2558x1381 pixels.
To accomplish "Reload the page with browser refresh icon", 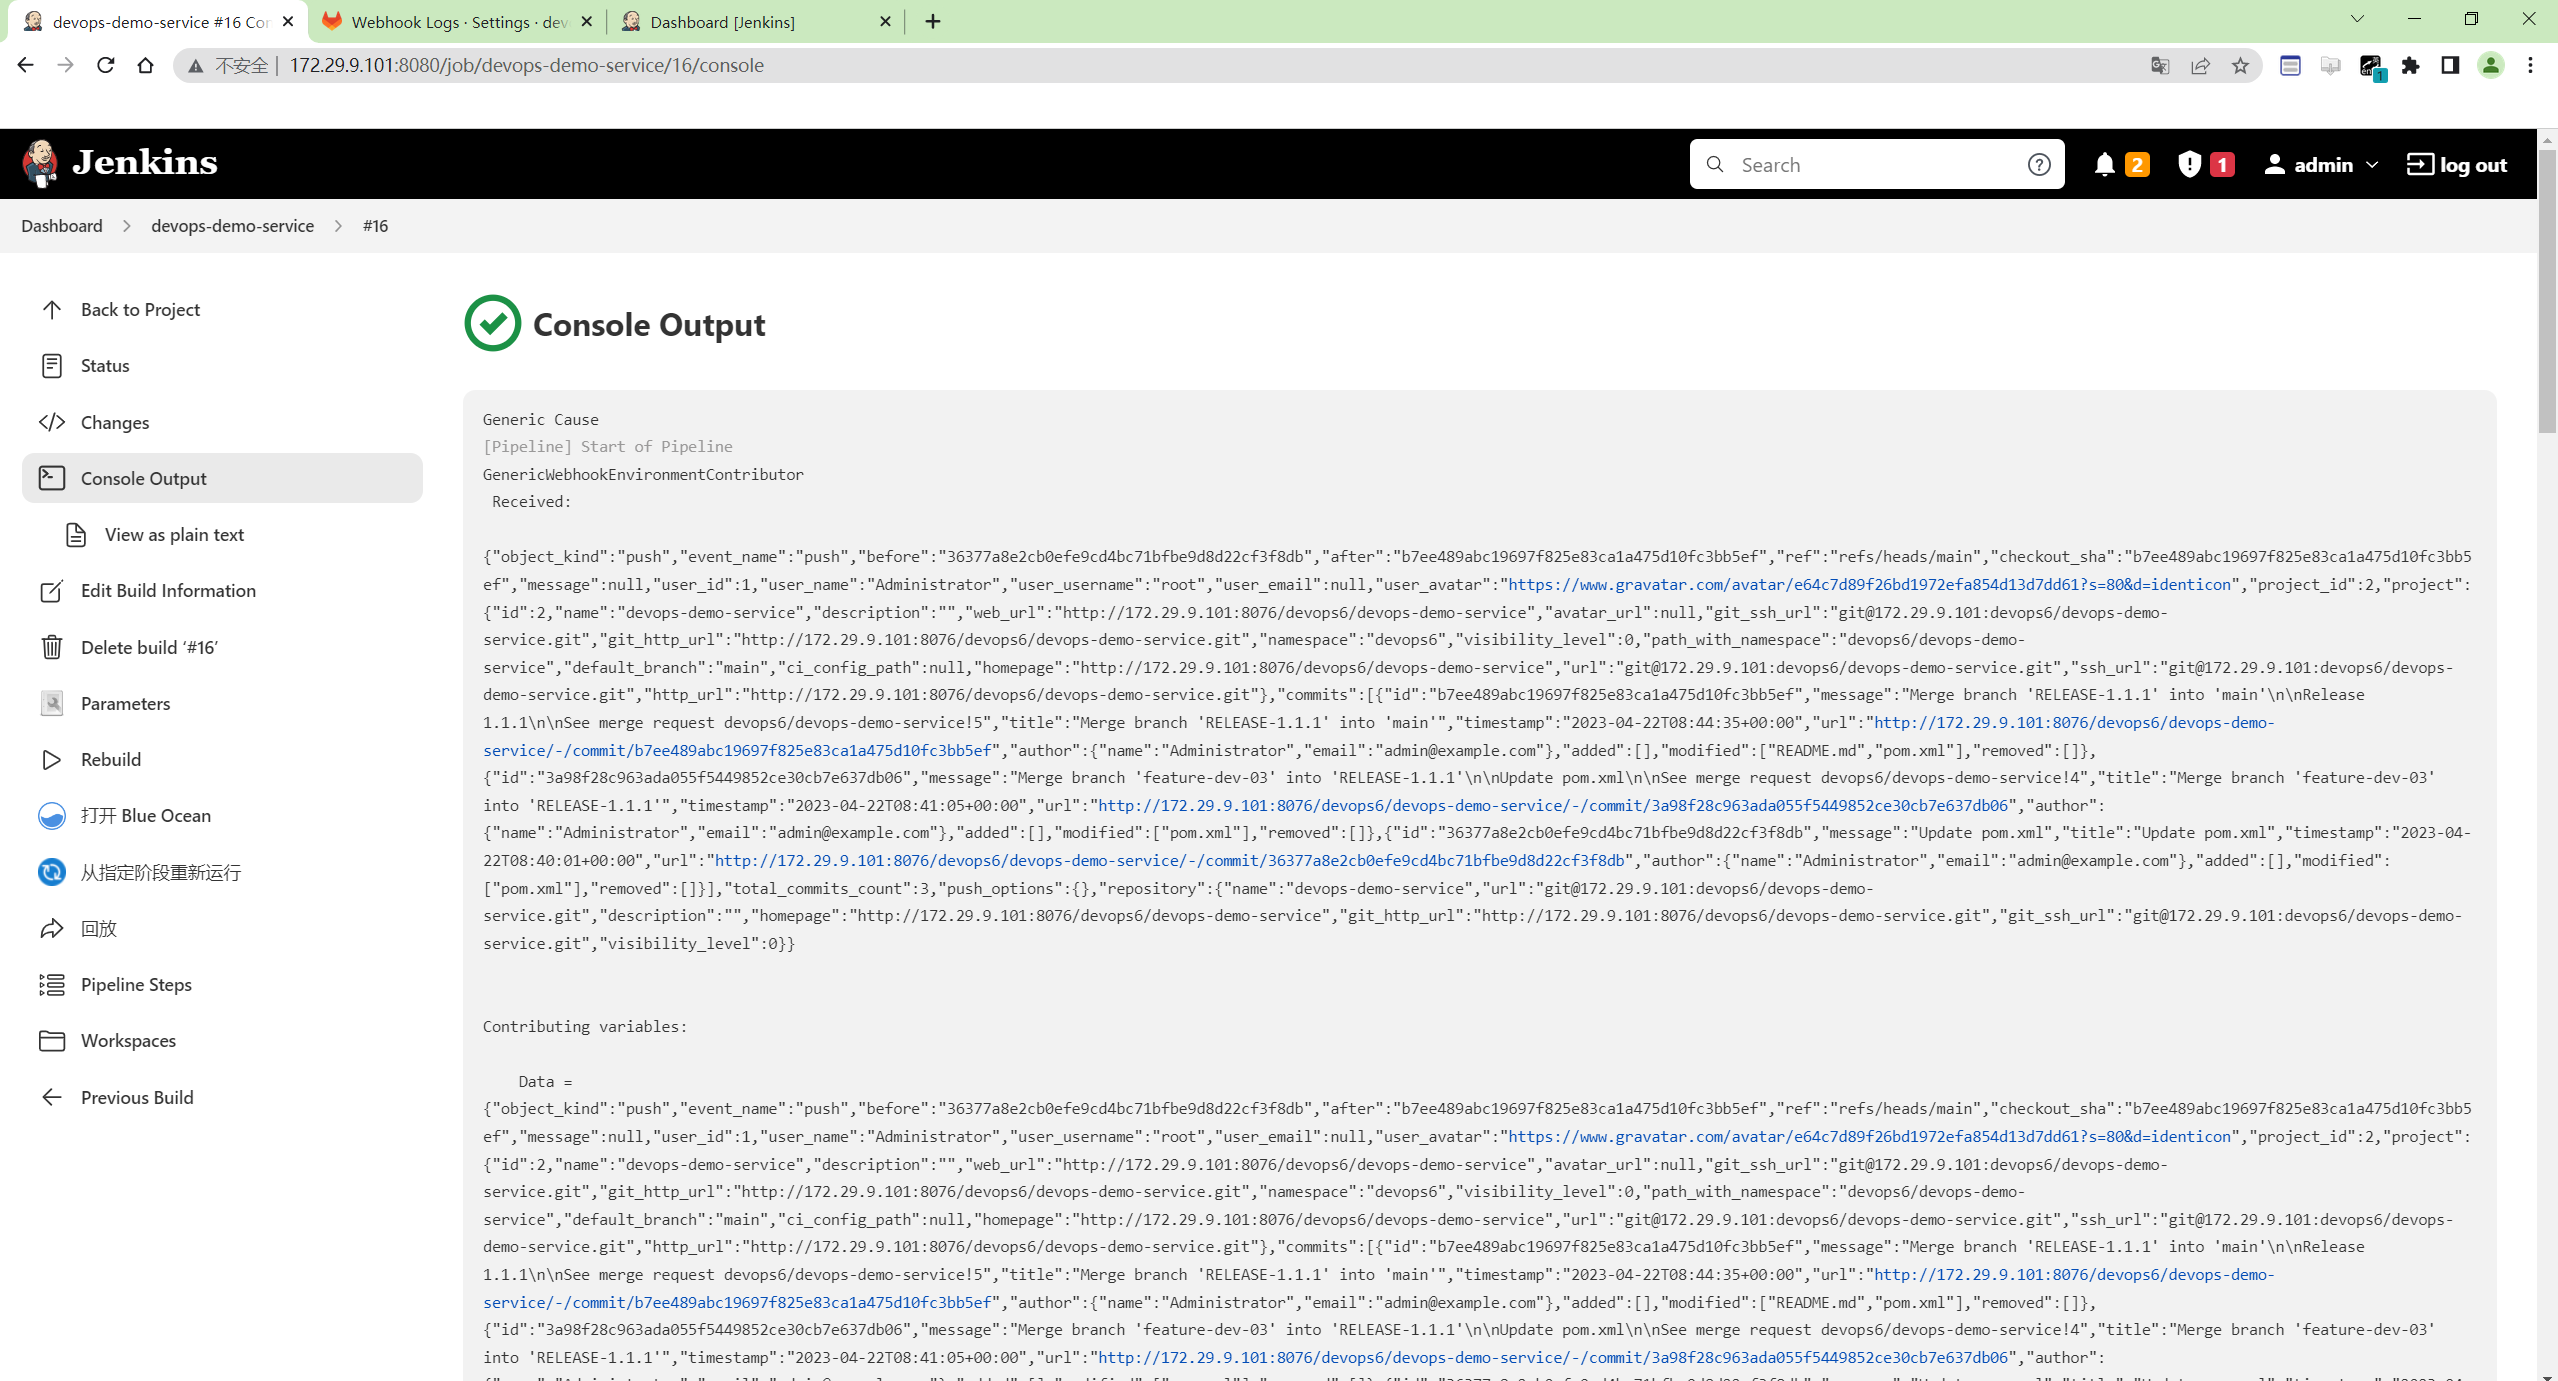I will pos(105,65).
